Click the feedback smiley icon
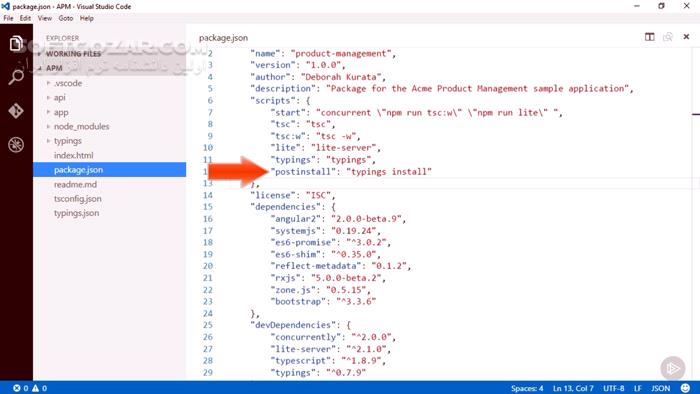This screenshot has width=700, height=394. (685, 388)
